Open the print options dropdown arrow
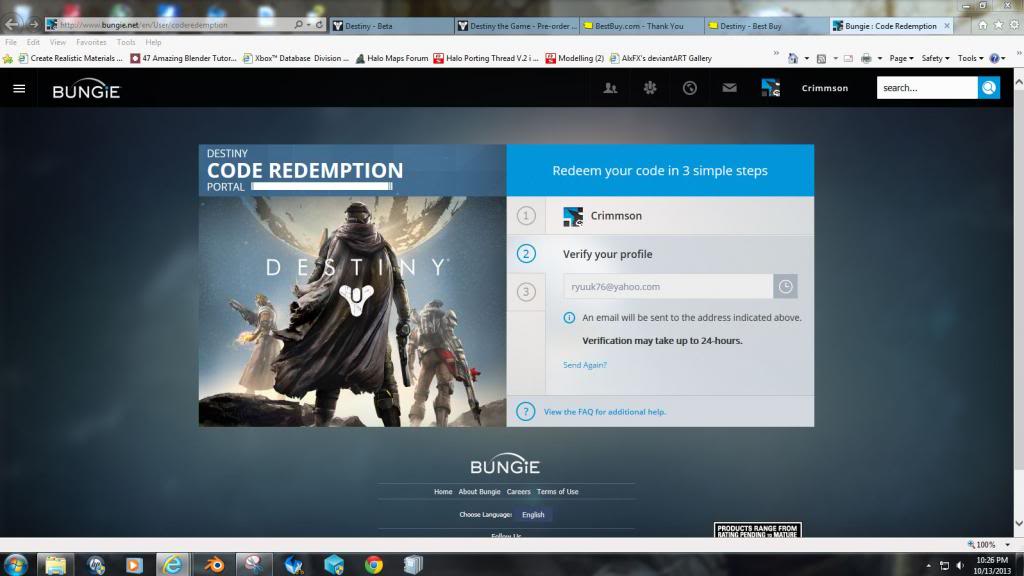The image size is (1024, 576). point(880,58)
